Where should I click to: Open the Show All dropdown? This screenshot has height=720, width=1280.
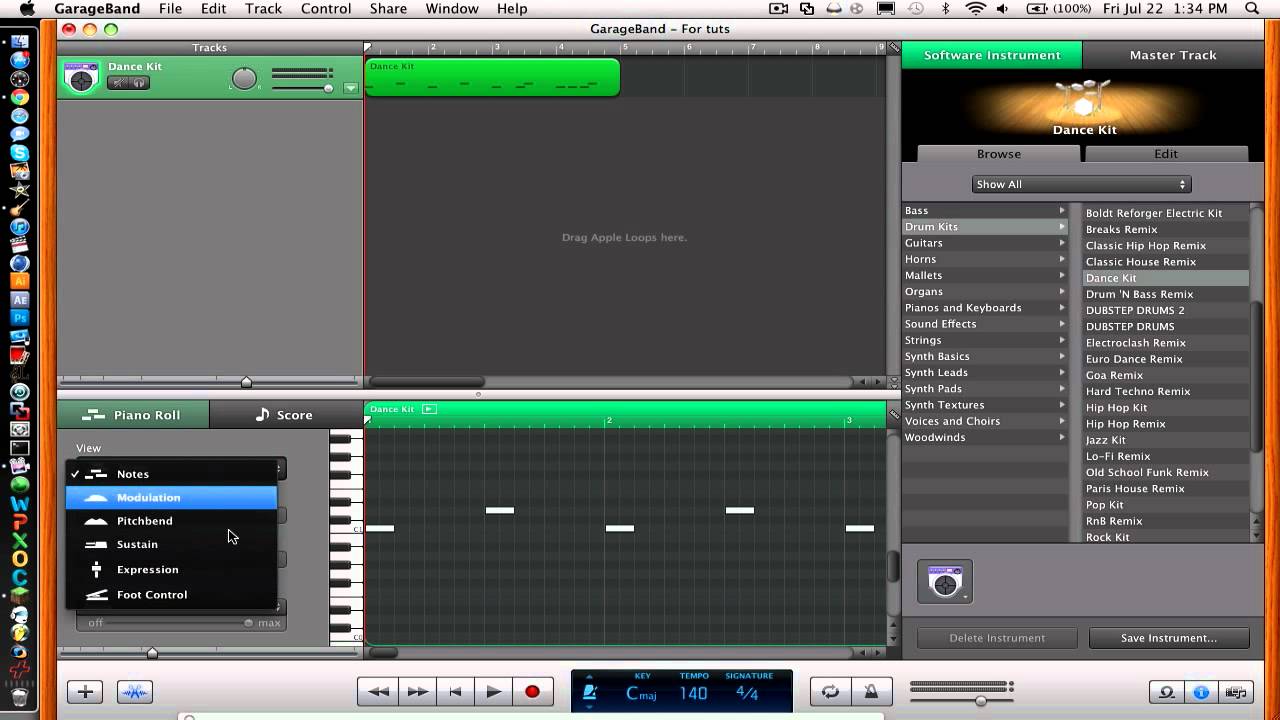1081,184
